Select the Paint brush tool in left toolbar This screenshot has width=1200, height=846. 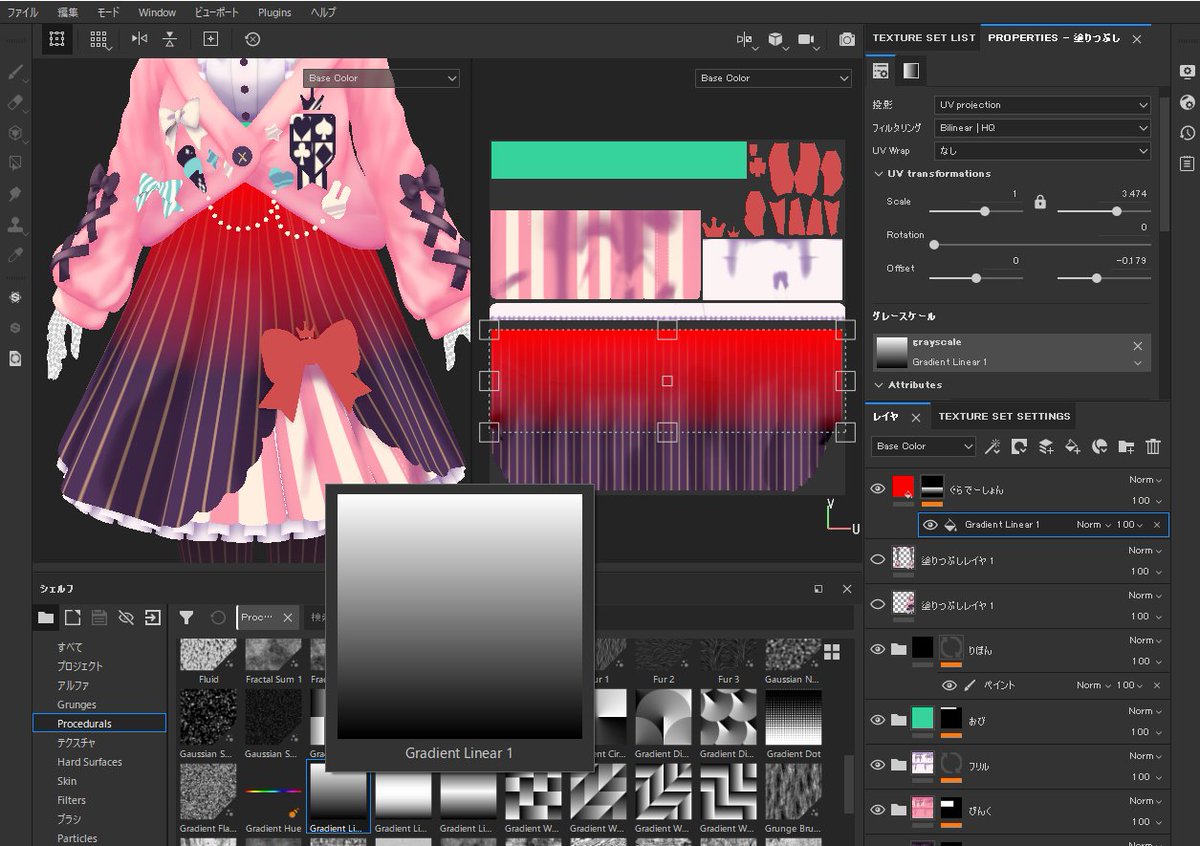point(15,73)
